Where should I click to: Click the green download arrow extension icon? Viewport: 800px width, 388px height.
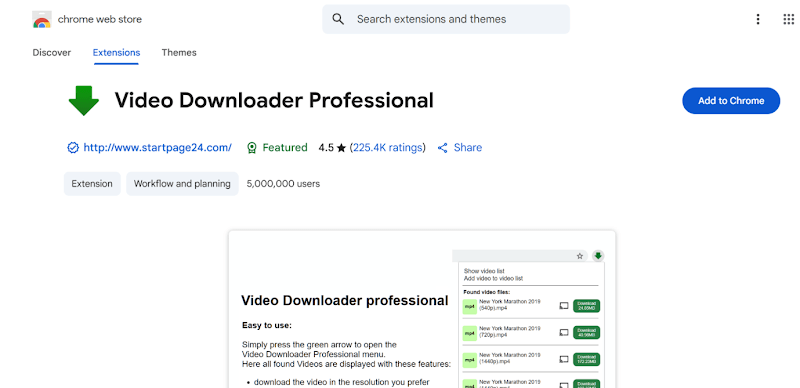[84, 101]
